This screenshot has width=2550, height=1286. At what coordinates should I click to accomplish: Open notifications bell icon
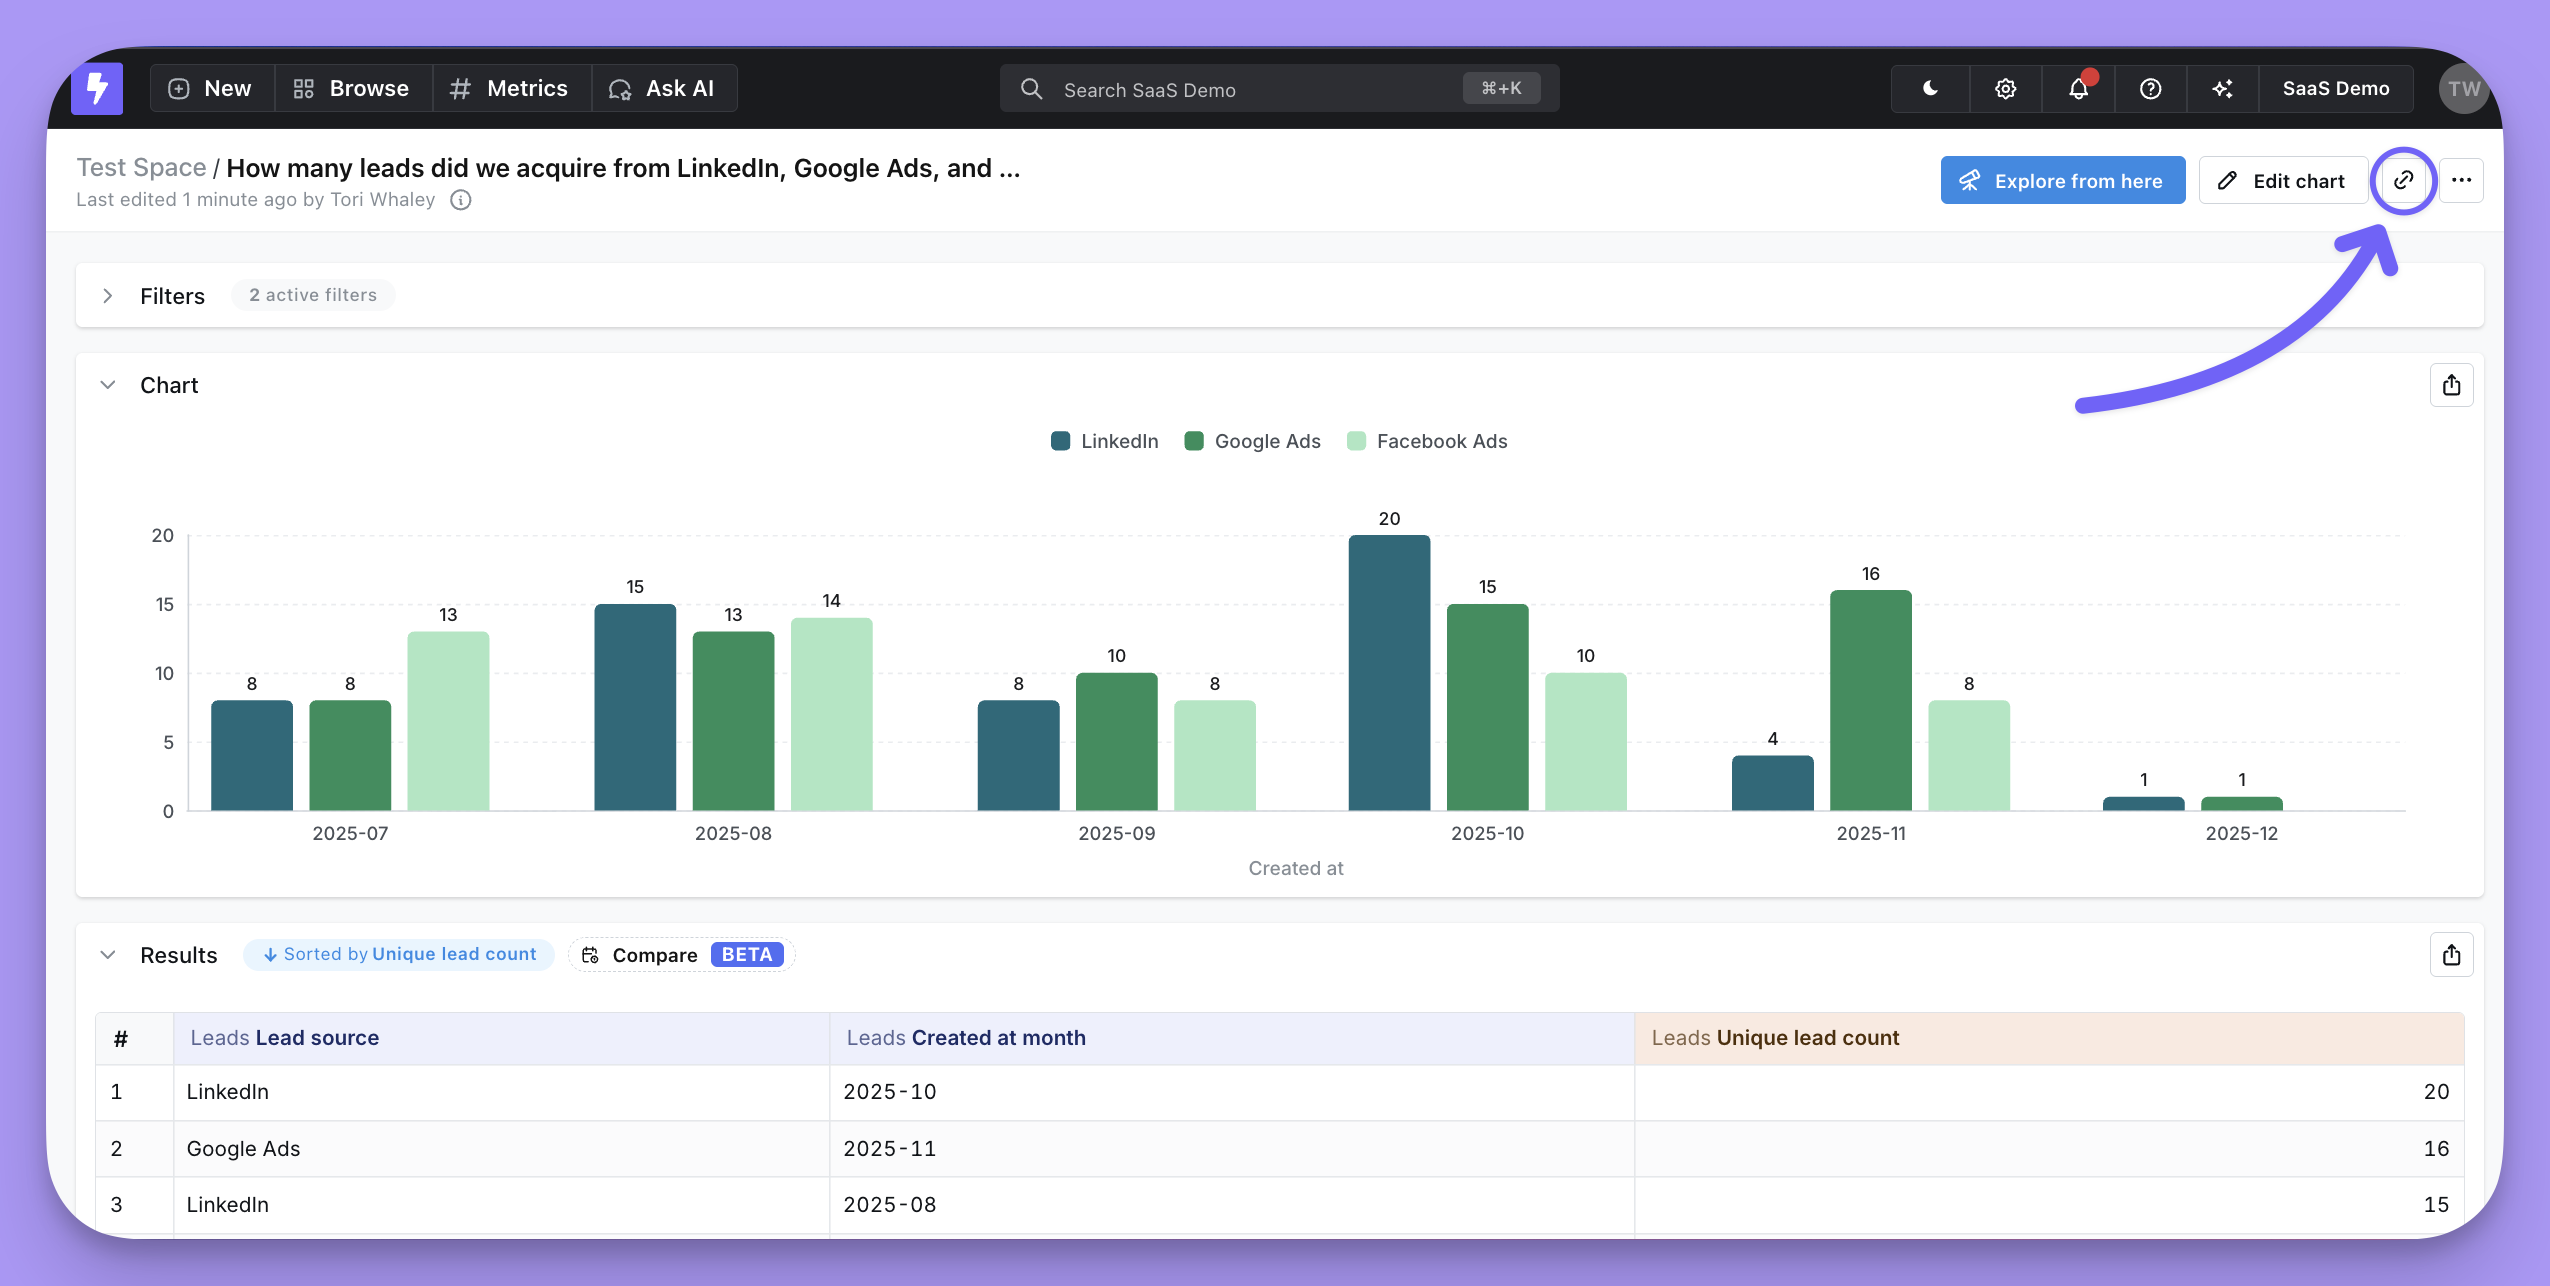[2078, 89]
